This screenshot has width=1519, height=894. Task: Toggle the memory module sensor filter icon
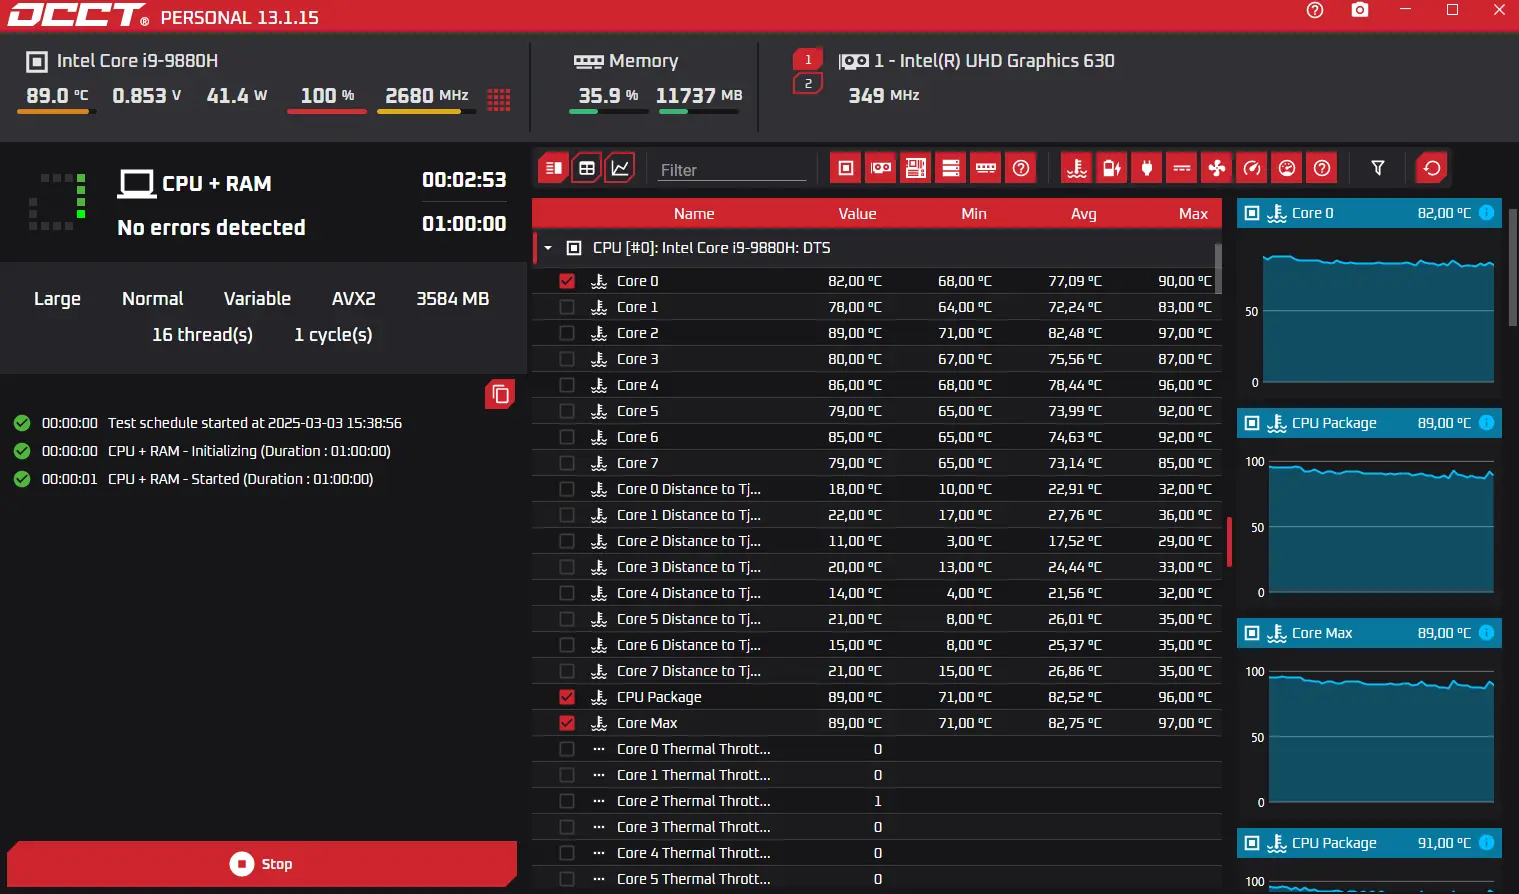986,168
